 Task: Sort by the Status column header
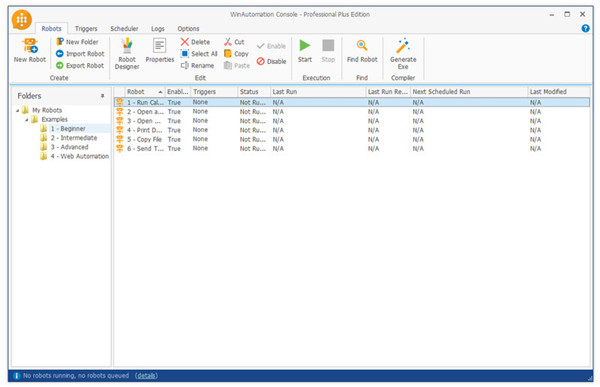(x=254, y=91)
